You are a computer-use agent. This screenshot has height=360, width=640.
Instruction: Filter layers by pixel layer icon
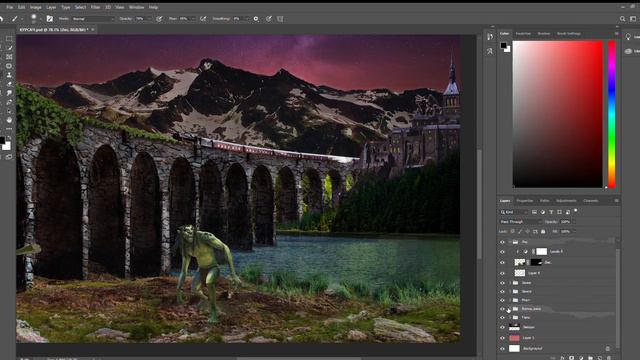[x=534, y=212]
